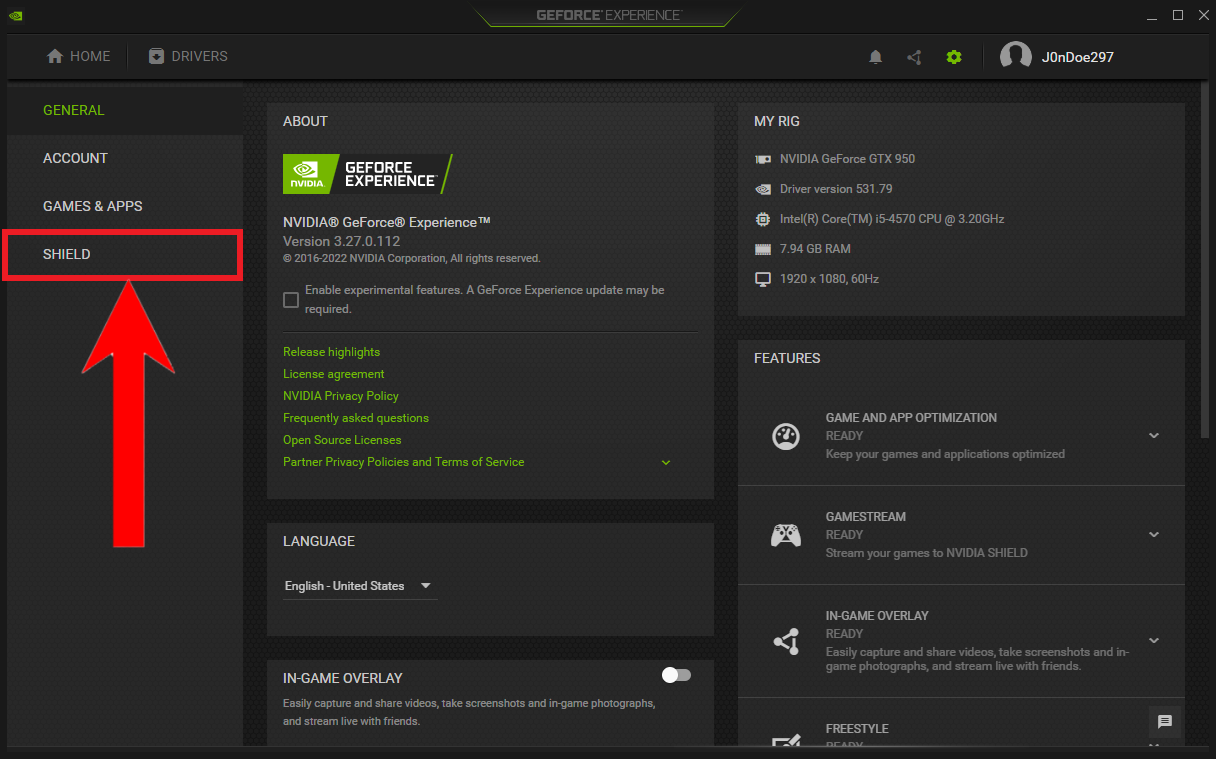This screenshot has width=1216, height=759.
Task: Click the Version 3.27.0.112 text
Action: (341, 241)
